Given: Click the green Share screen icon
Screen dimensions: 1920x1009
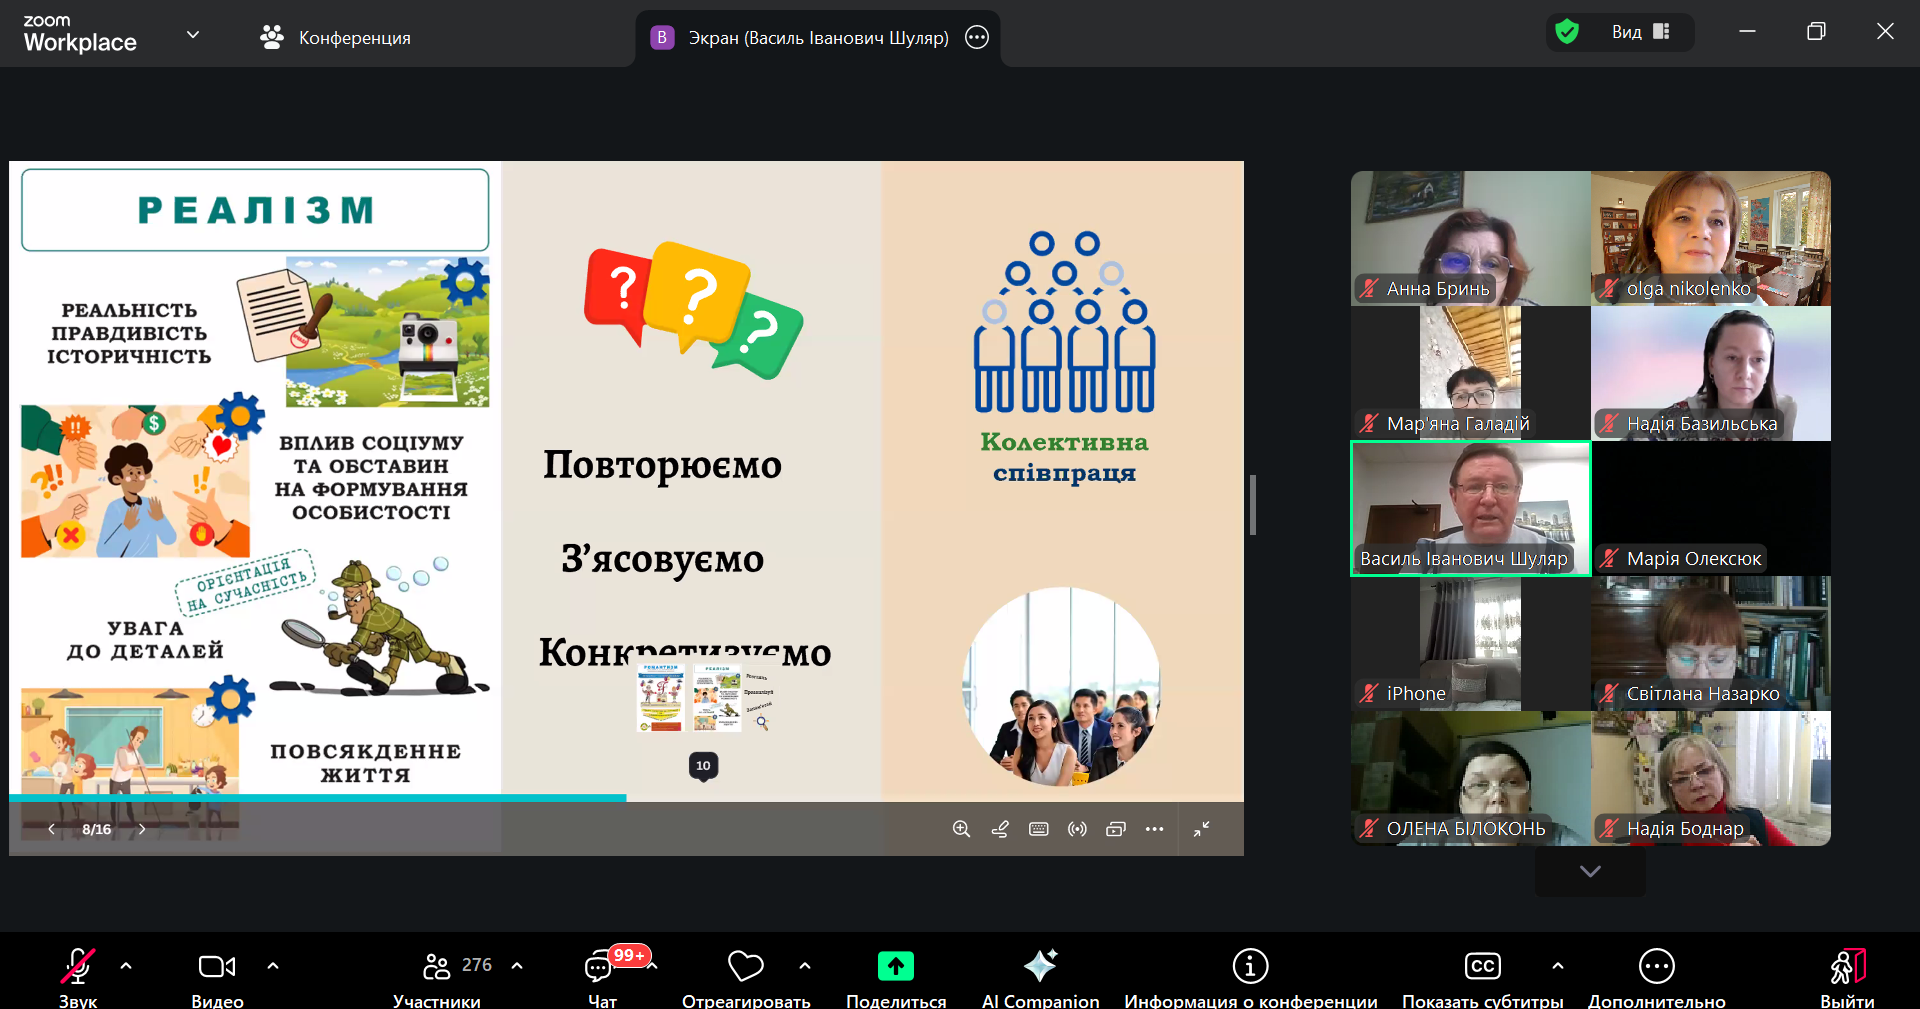Looking at the screenshot, I should [x=895, y=966].
